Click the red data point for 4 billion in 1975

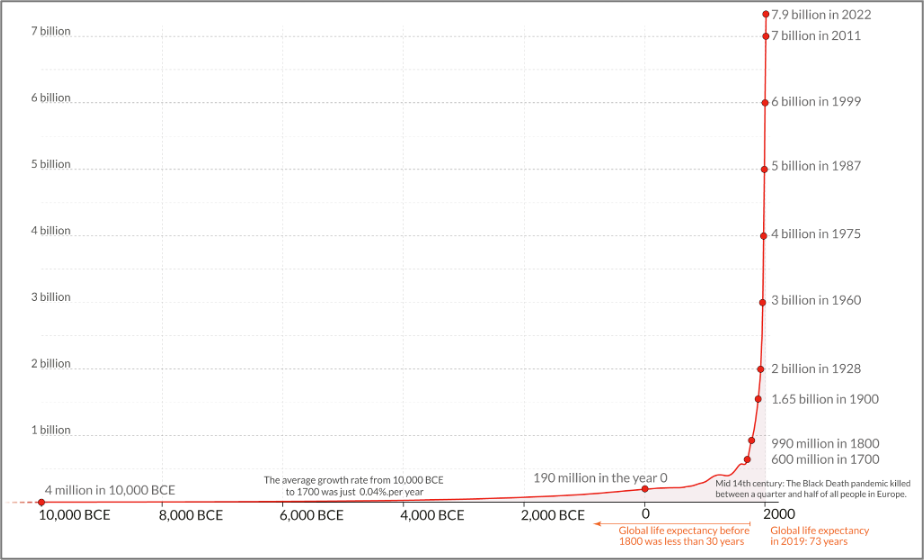tap(763, 235)
